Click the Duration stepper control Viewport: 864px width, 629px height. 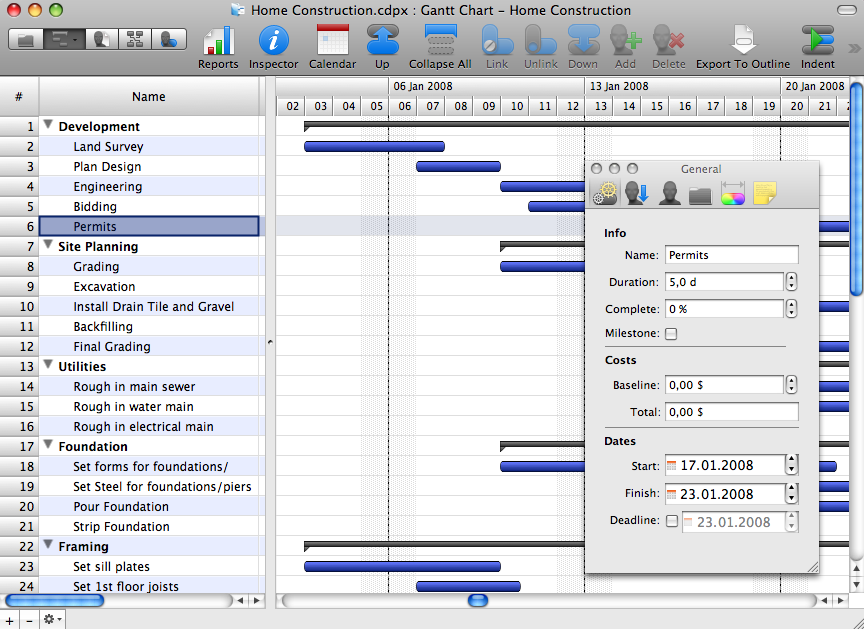(x=791, y=282)
